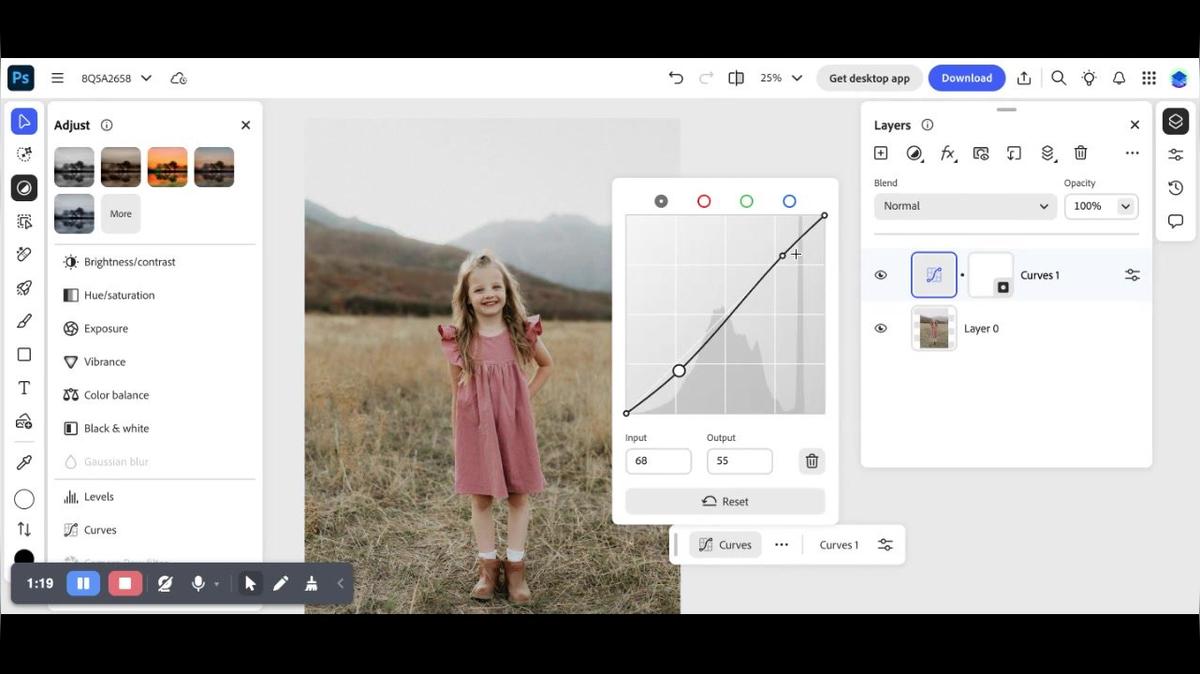Open the Blend mode Normal dropdown
The width and height of the screenshot is (1200, 674).
tap(965, 206)
